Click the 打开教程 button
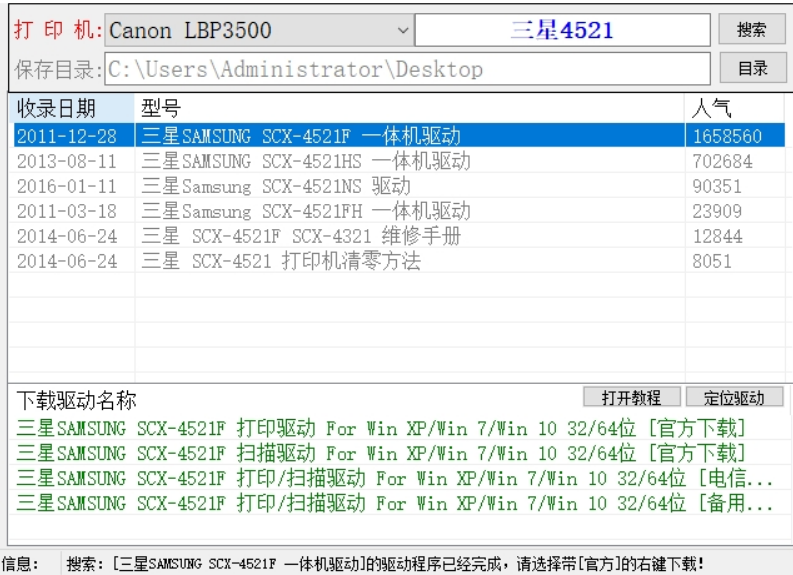Viewport: 793px width, 575px height. coord(632,397)
